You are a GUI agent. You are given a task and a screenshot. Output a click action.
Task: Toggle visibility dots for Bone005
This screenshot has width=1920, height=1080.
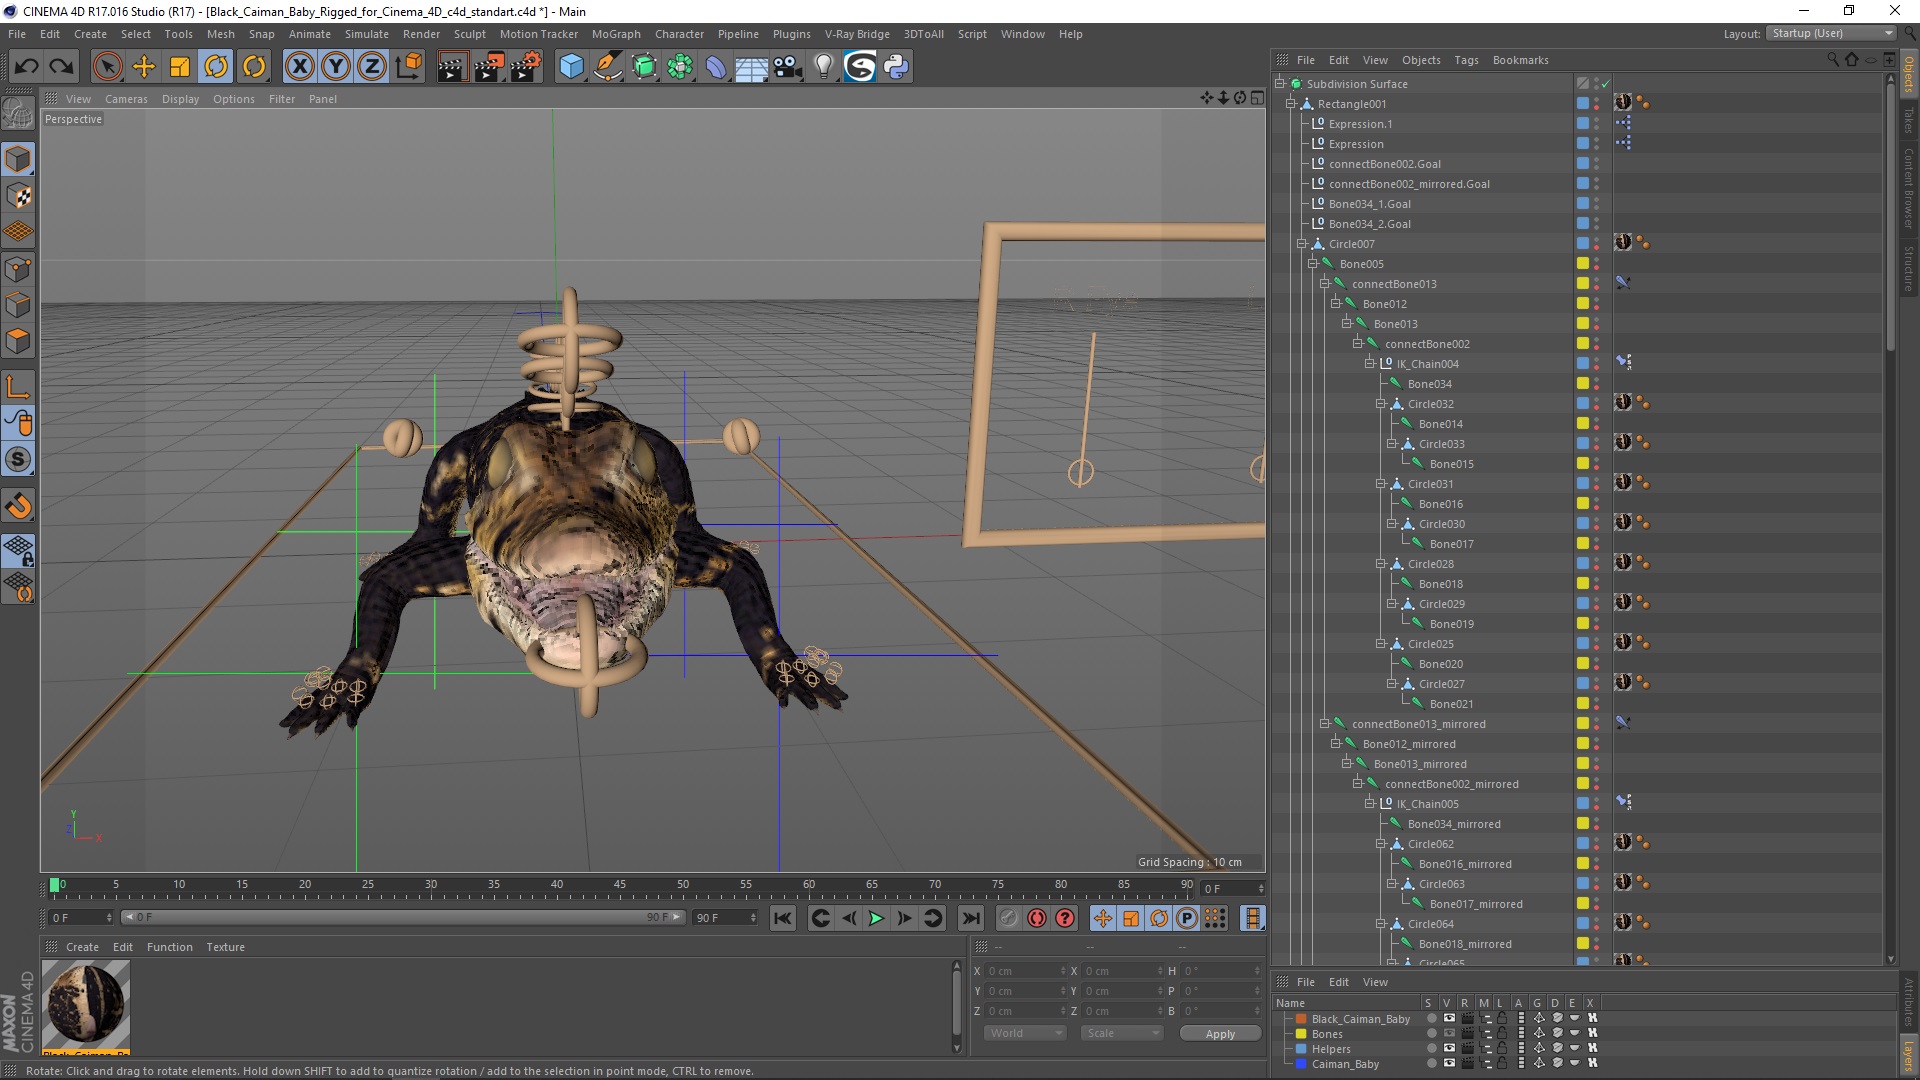[1596, 264]
